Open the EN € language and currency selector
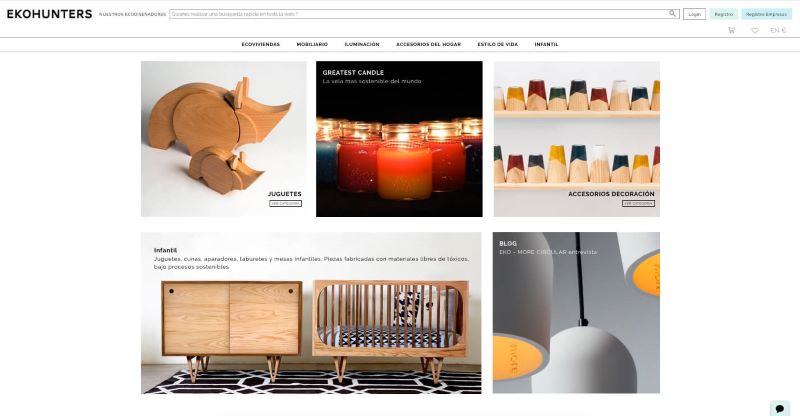 click(x=778, y=31)
